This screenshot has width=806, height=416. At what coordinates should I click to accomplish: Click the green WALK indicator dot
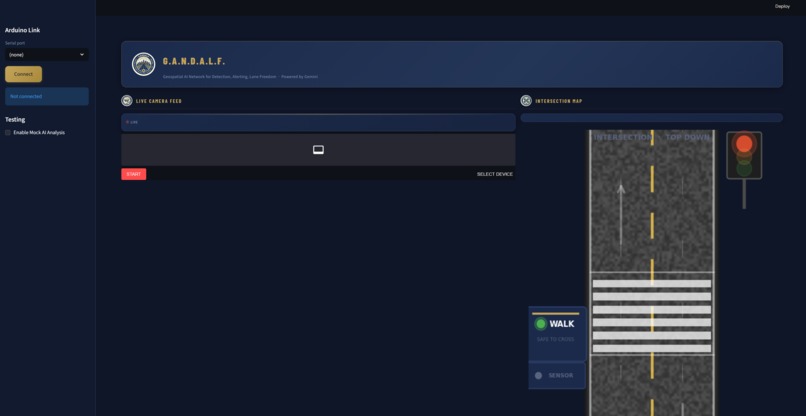pos(540,324)
